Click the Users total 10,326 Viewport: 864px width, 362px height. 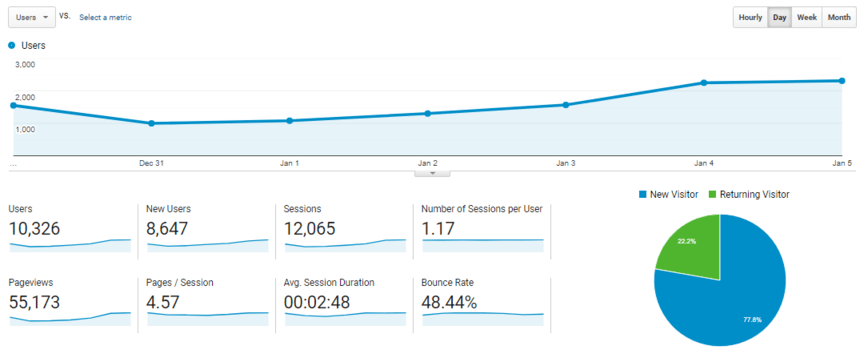coord(35,228)
